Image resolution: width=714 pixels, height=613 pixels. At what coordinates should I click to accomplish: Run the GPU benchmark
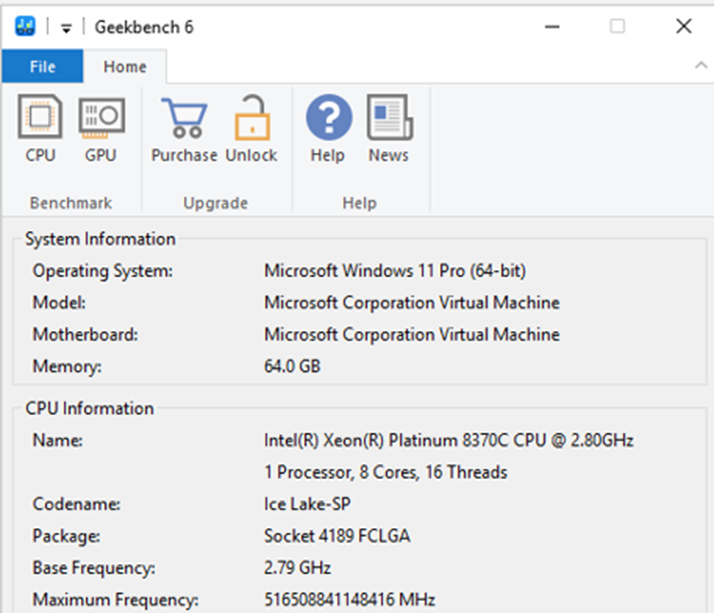click(101, 129)
